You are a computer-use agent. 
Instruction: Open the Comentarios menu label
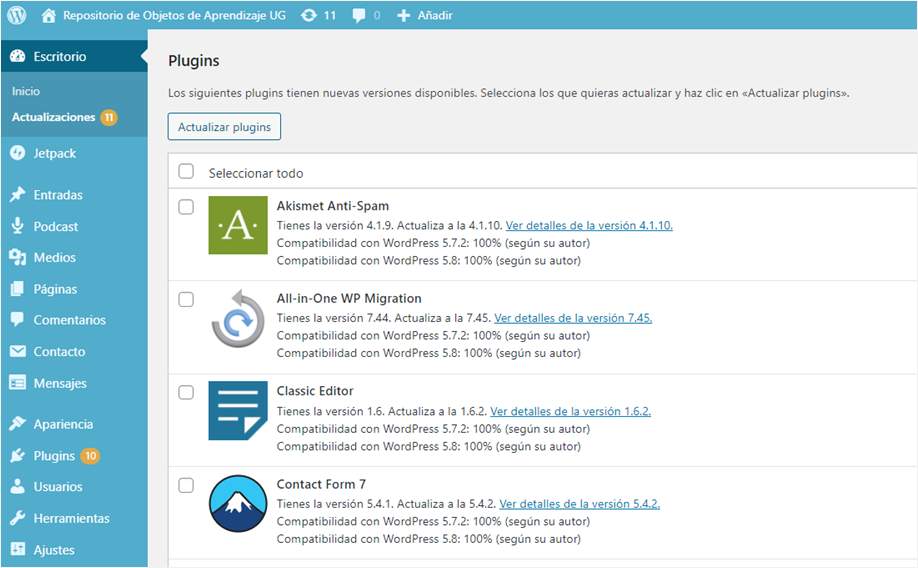[70, 320]
